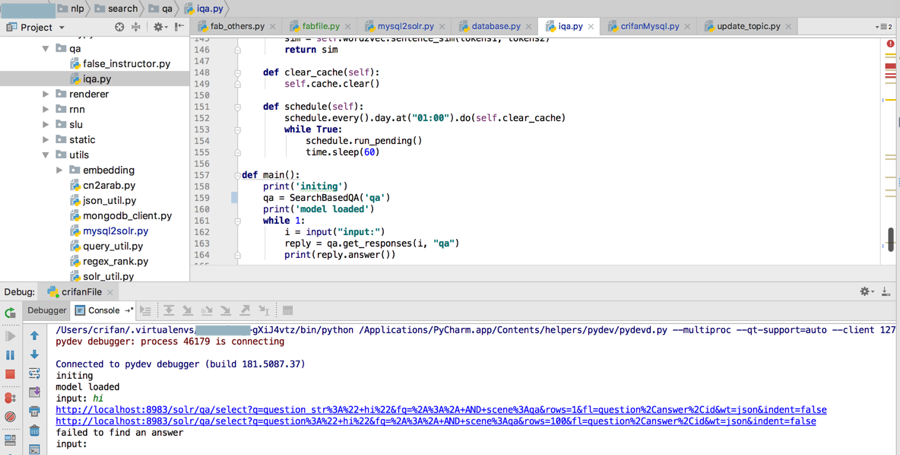The image size is (900, 455).
Task: Click the Run to Cursor icon
Action: 264,311
